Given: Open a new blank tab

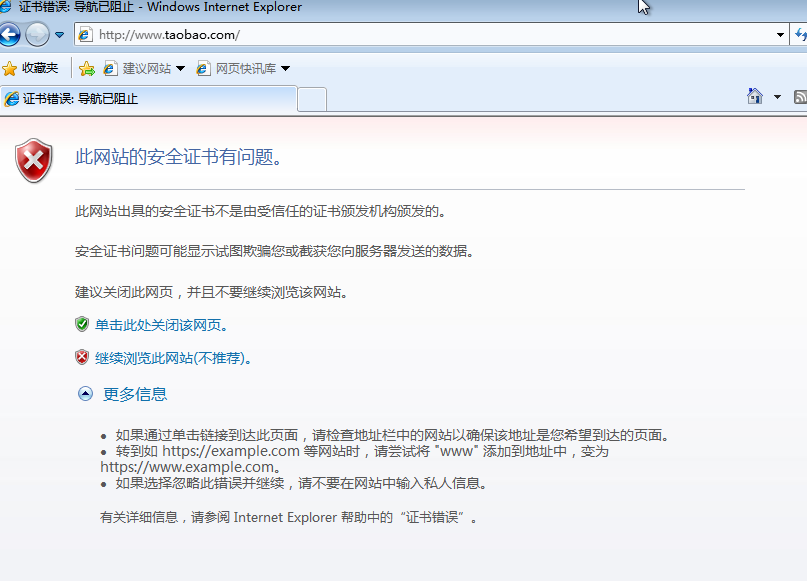Looking at the screenshot, I should click(312, 99).
